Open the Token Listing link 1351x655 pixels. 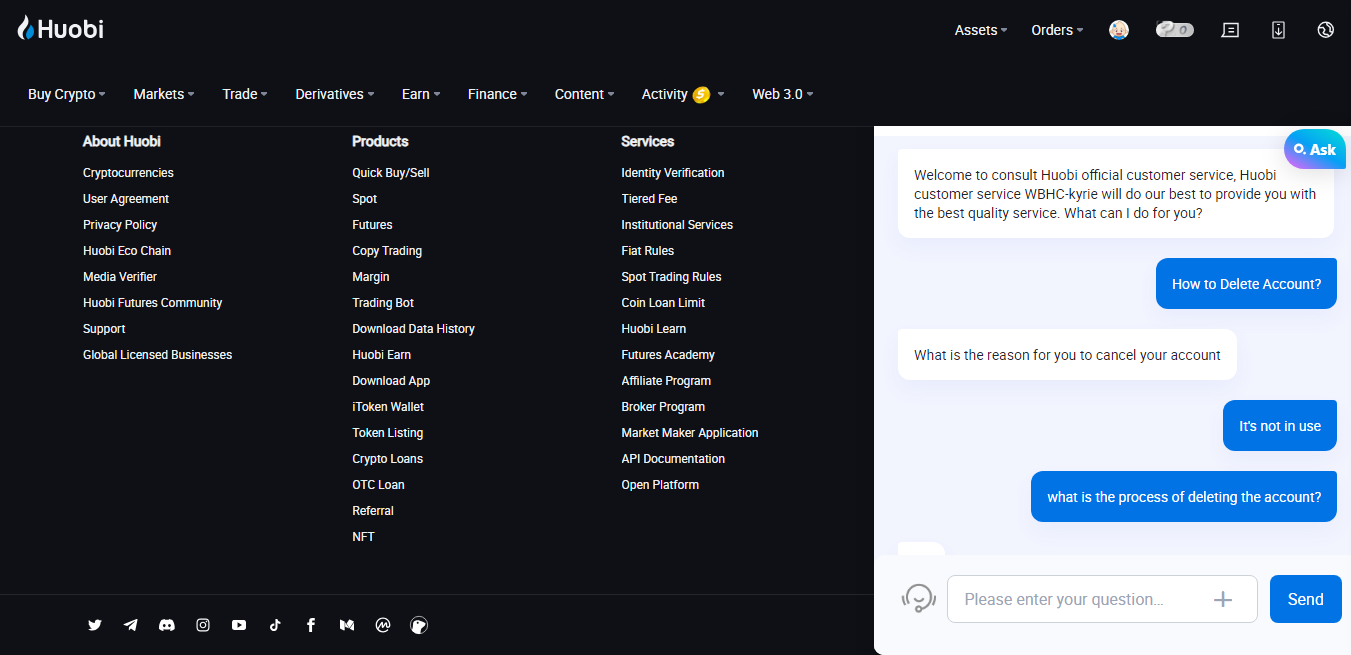click(388, 433)
